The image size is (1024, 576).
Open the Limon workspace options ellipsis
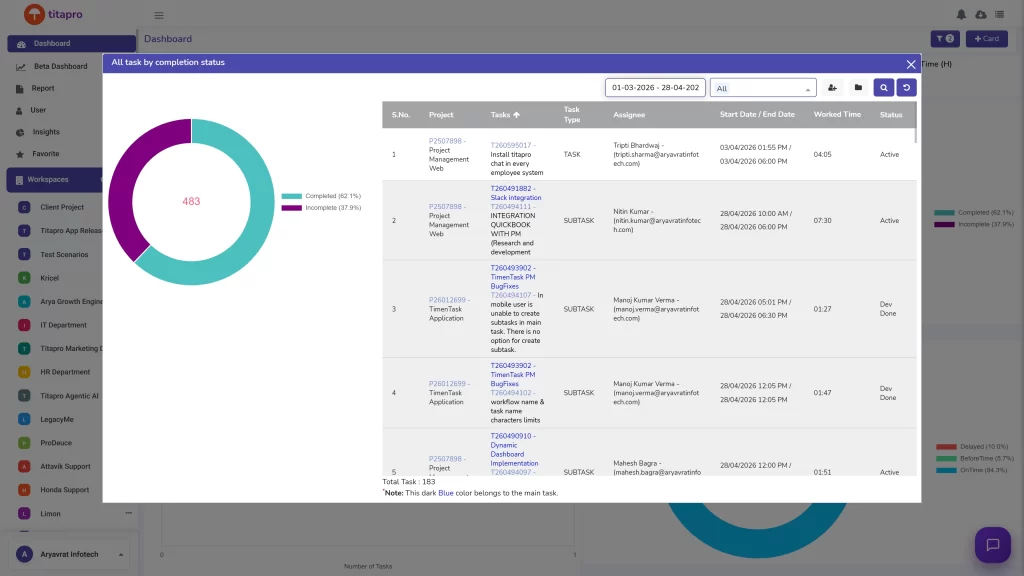pos(129,513)
